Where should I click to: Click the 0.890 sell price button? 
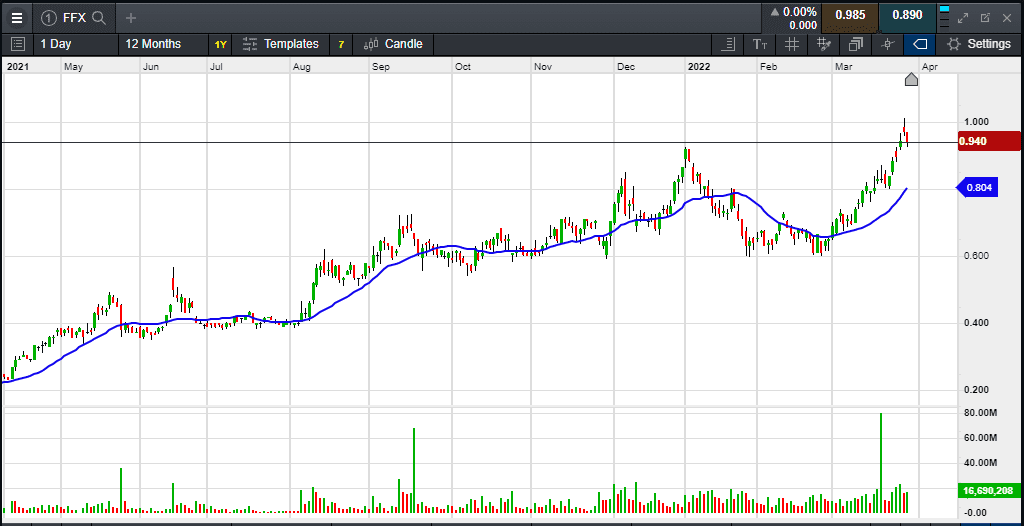pyautogui.click(x=907, y=16)
